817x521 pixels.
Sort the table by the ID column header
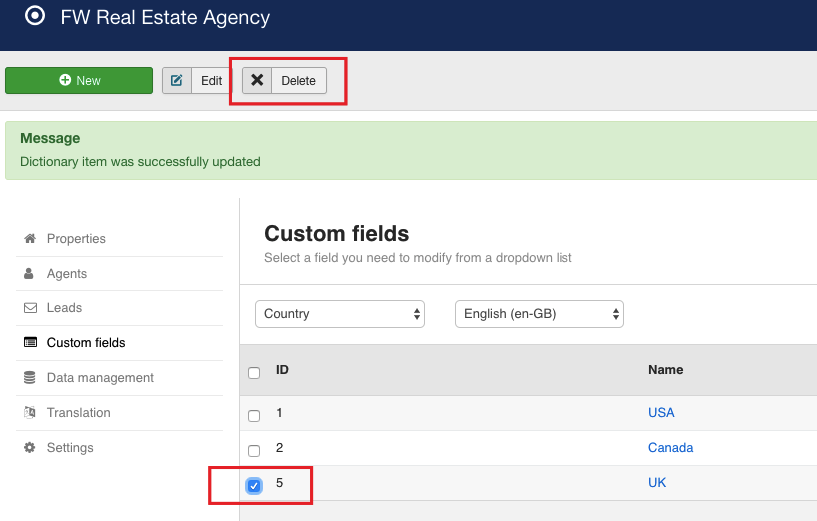282,370
